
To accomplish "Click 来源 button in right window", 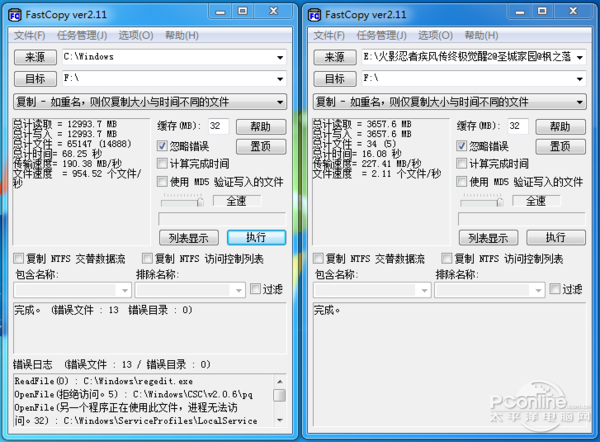I will pyautogui.click(x=335, y=57).
